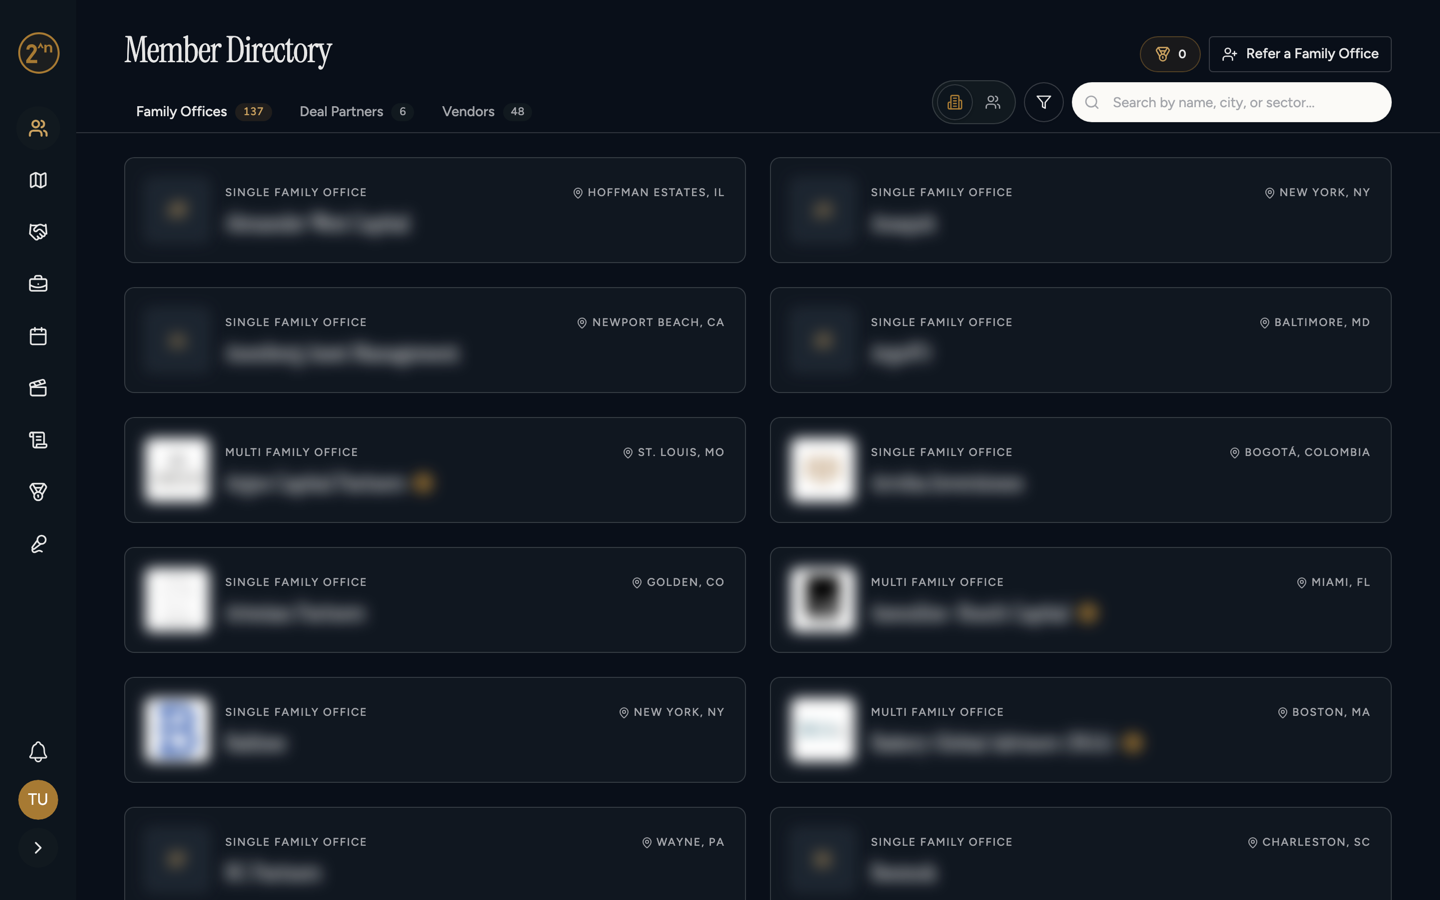Click the logo thumbnail on Miami, FL card
This screenshot has width=1440, height=900.
pyautogui.click(x=822, y=600)
